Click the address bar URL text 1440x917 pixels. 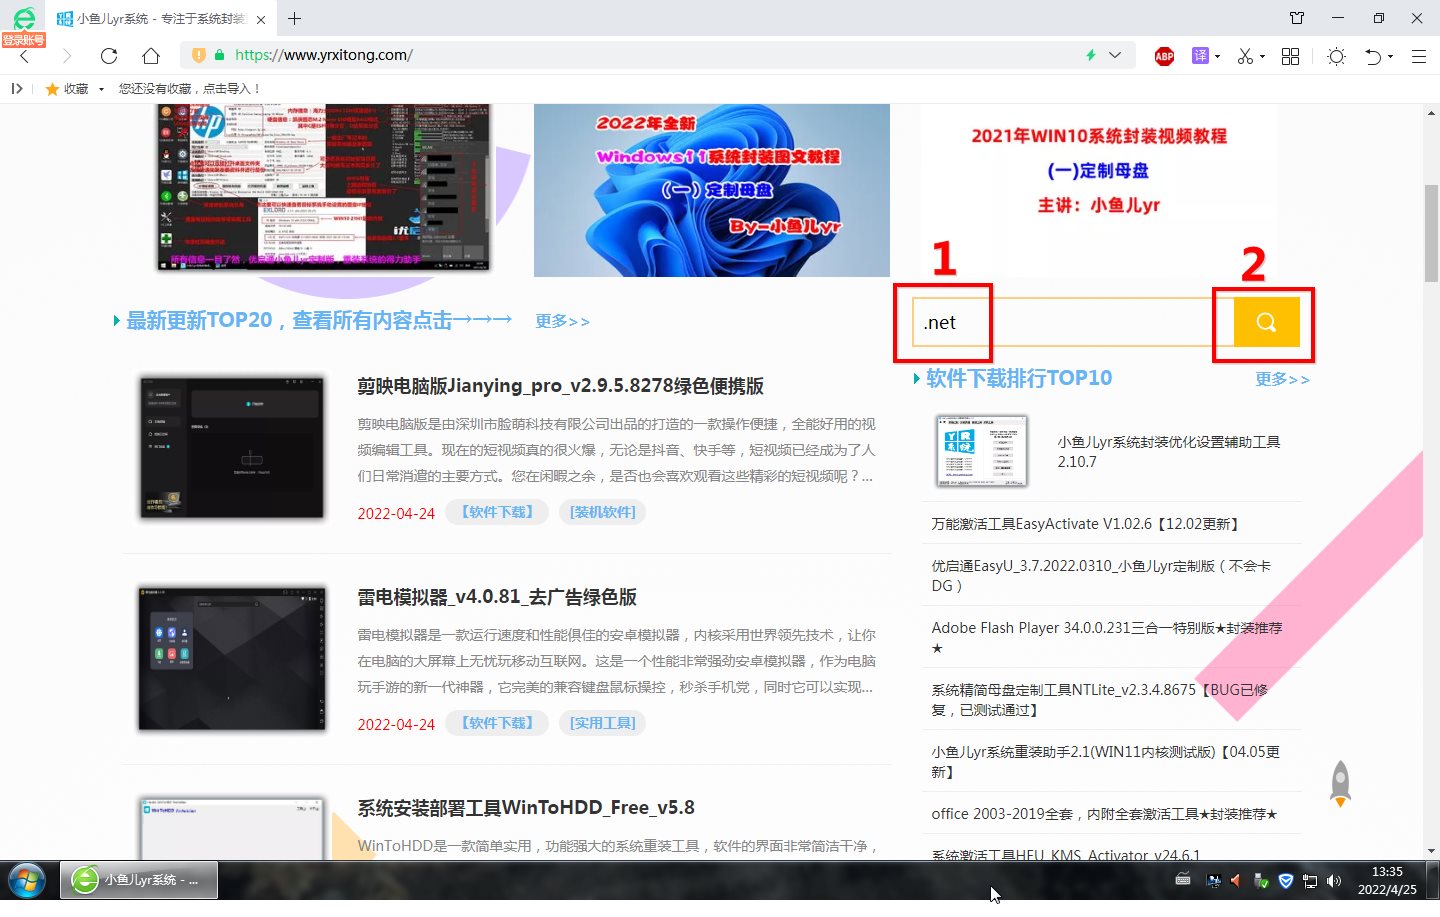click(x=324, y=55)
